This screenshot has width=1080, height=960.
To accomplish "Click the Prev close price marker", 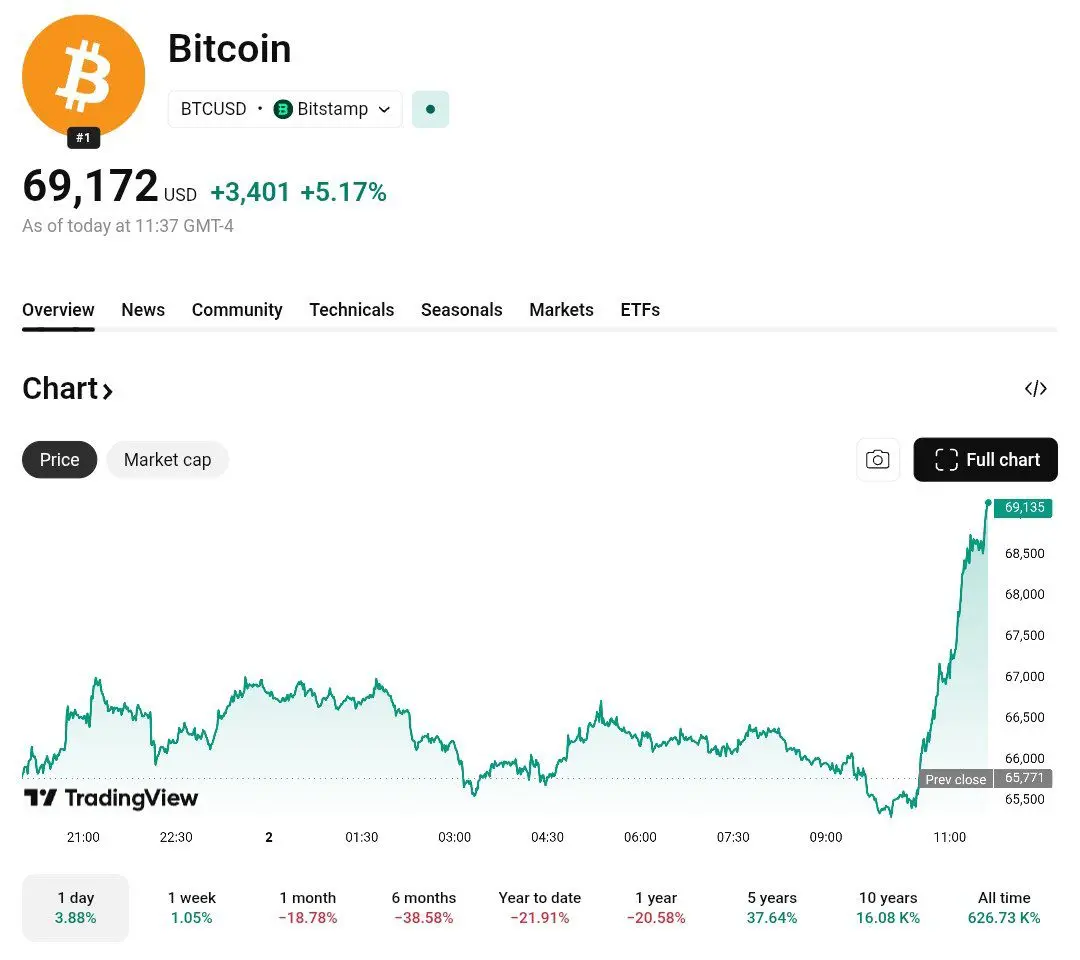I will 955,779.
